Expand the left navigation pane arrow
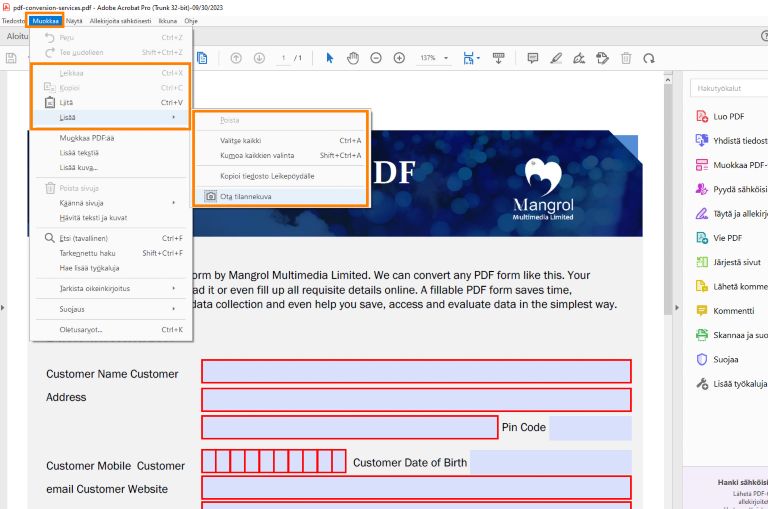The height and width of the screenshot is (509, 768). (3, 308)
